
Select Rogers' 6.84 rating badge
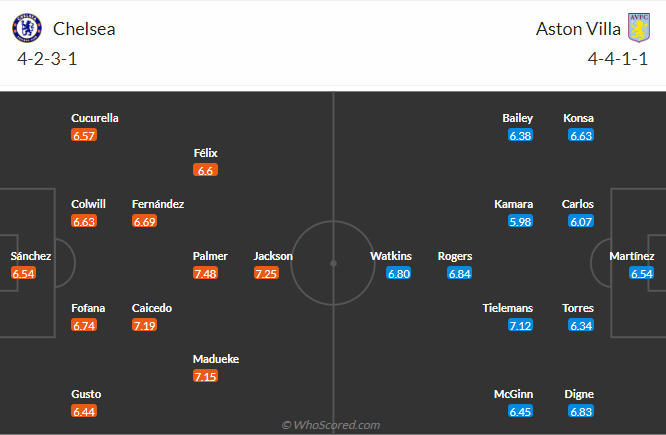pyautogui.click(x=460, y=273)
